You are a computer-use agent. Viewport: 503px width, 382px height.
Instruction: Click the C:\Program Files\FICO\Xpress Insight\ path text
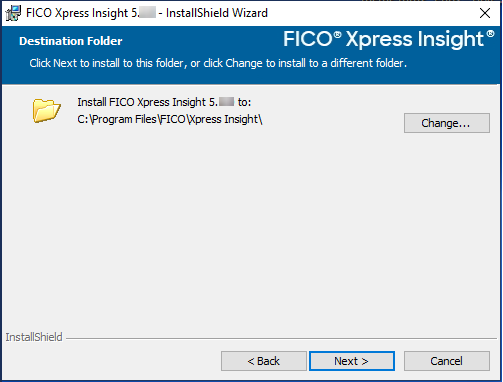pos(170,119)
